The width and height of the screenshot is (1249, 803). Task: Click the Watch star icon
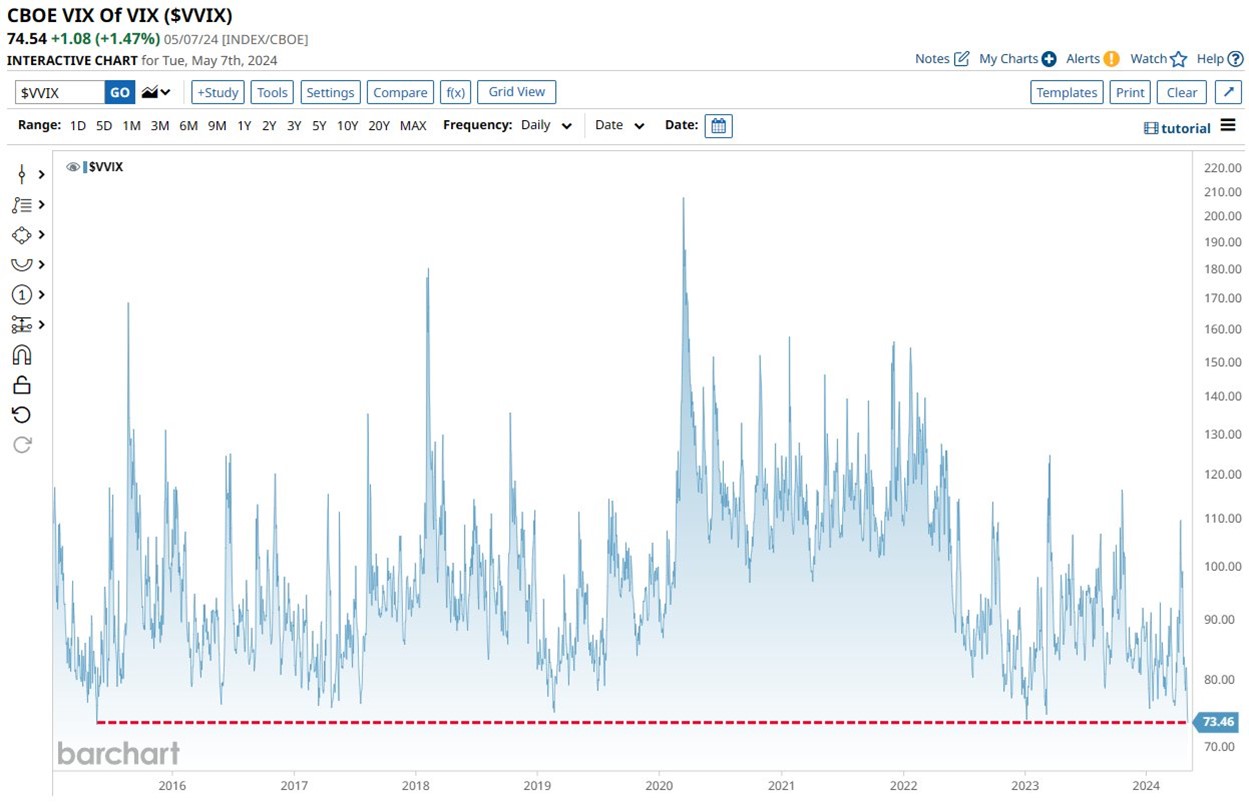pos(1179,59)
